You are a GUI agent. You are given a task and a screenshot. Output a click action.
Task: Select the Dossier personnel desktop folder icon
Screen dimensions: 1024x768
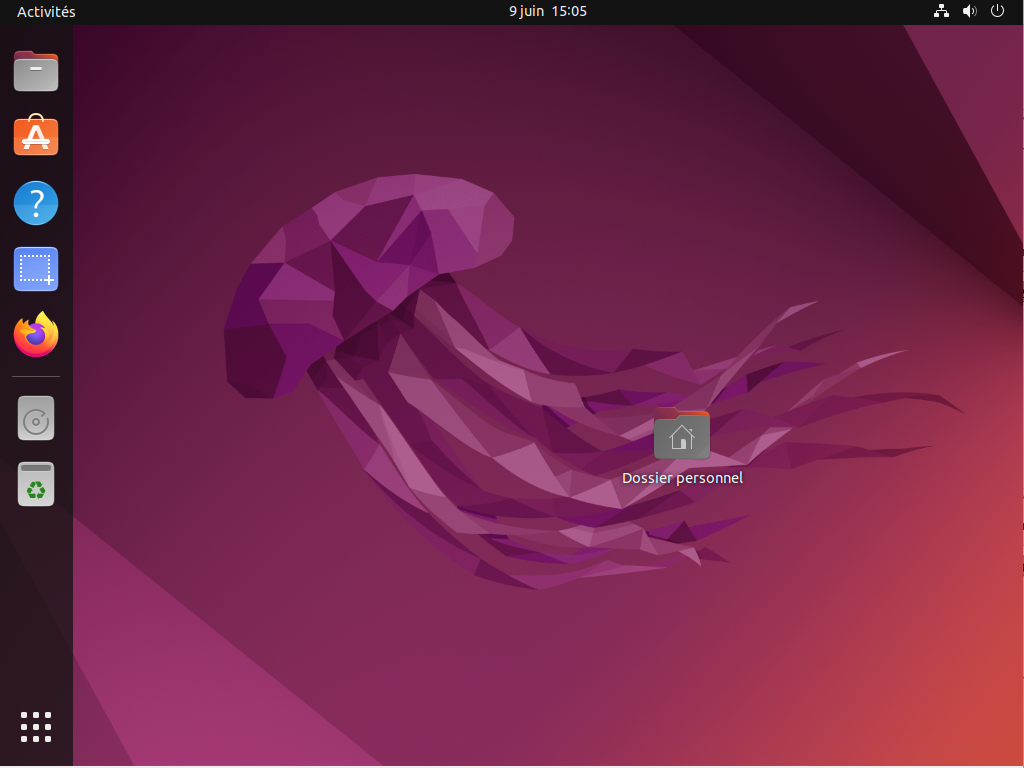click(x=682, y=434)
